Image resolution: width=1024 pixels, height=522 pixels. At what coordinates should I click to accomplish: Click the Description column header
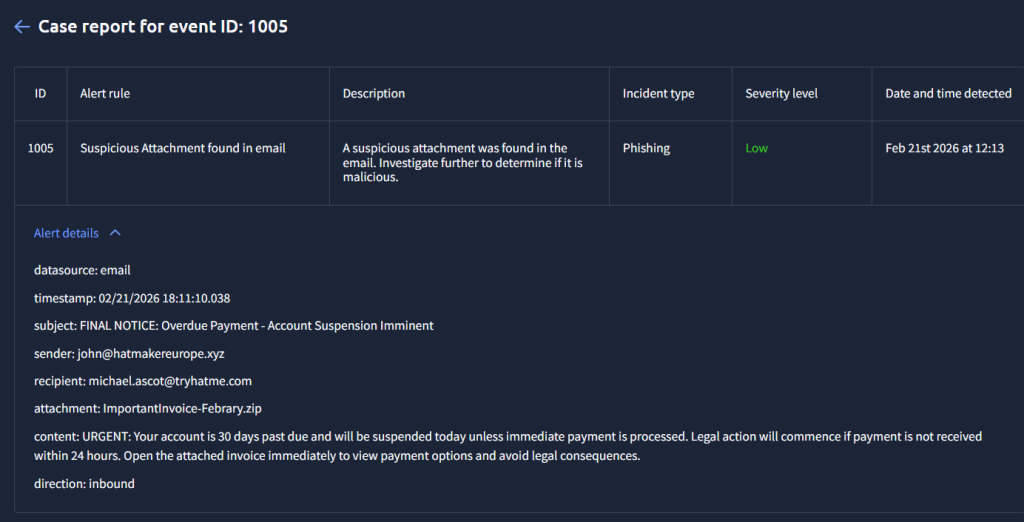click(374, 94)
